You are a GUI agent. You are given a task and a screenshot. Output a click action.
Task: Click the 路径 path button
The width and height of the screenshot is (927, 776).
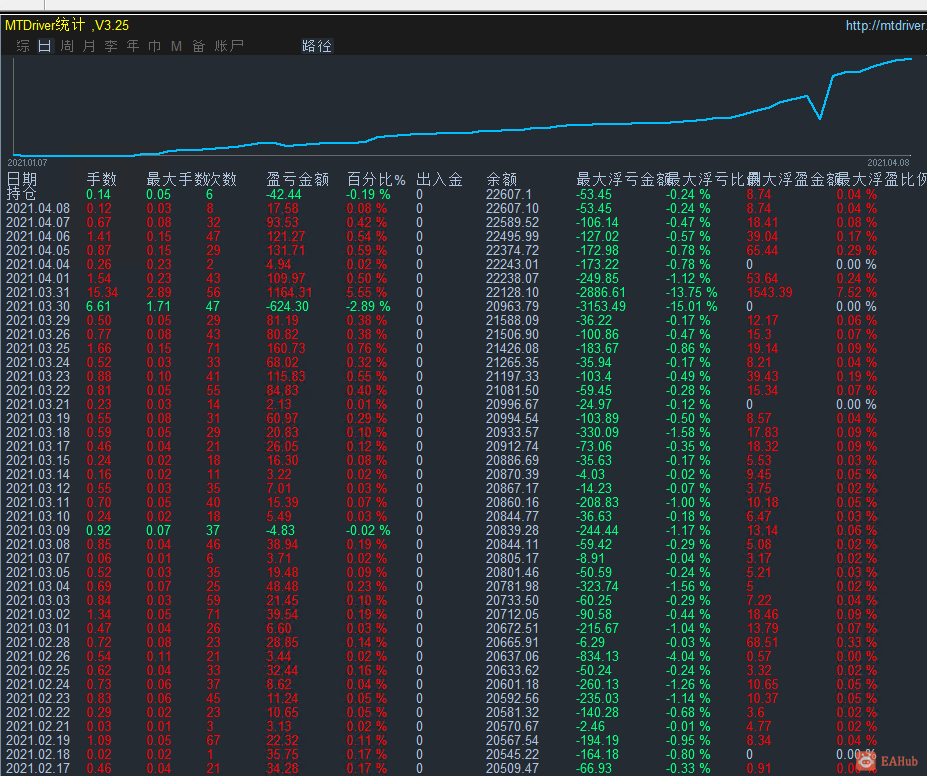point(317,46)
